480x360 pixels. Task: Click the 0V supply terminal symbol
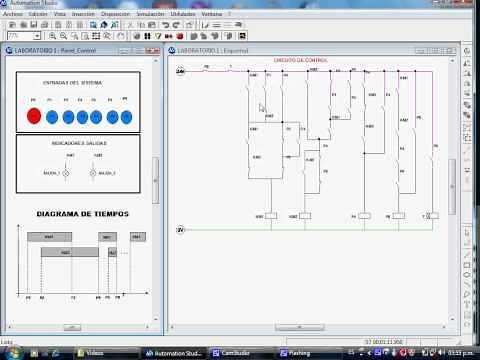(180, 230)
